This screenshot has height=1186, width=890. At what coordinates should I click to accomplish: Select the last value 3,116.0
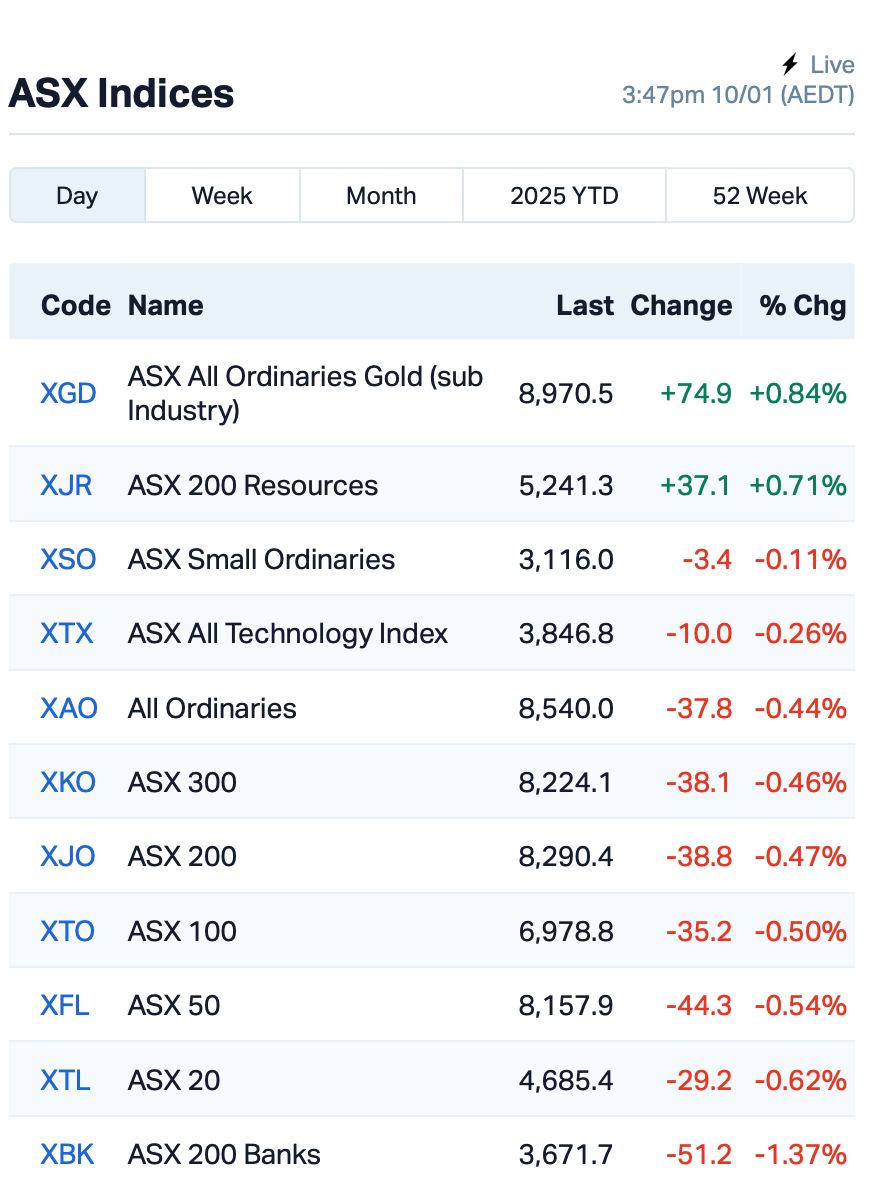click(x=566, y=559)
